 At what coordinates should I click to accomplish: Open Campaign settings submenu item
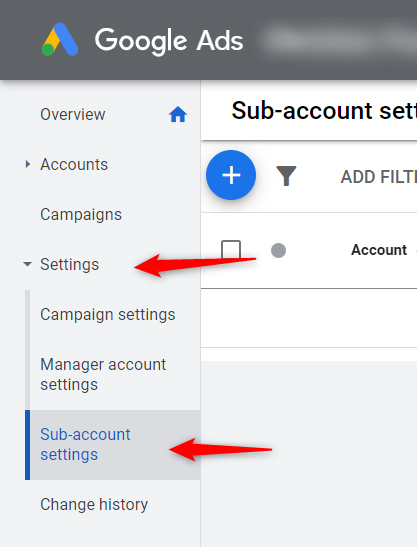(x=108, y=314)
